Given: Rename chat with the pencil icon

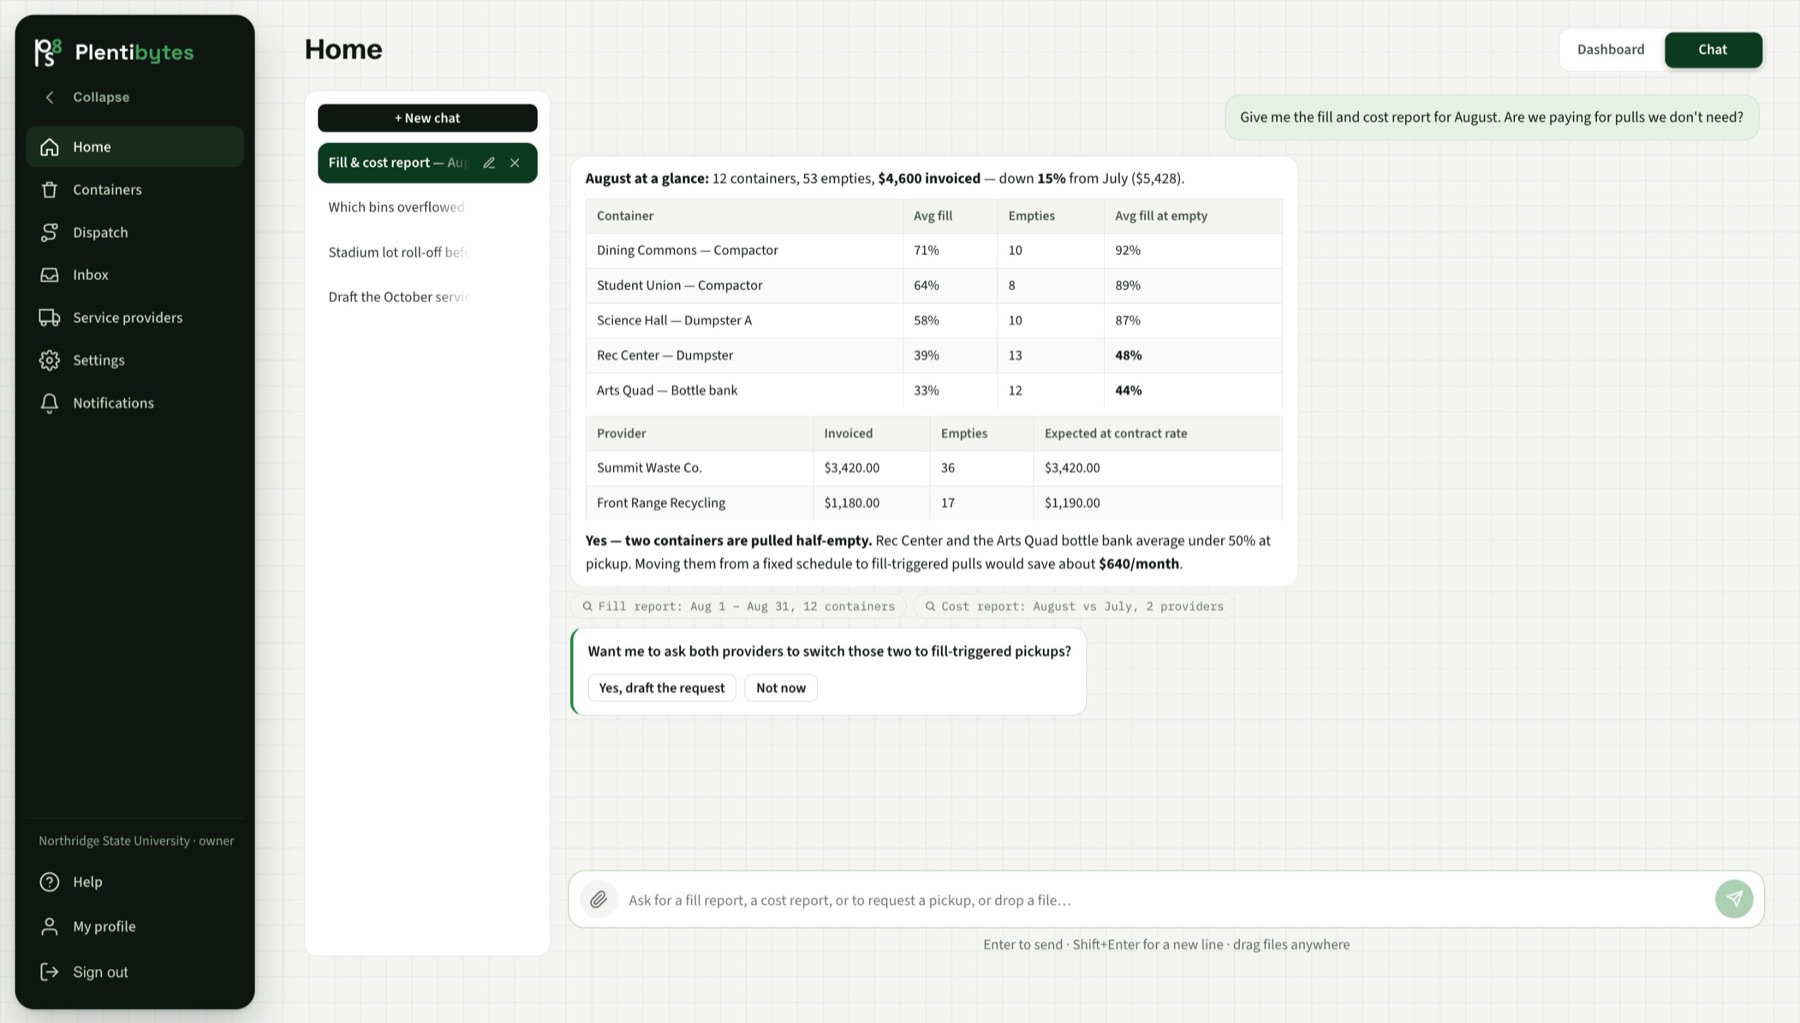Looking at the screenshot, I should [x=489, y=163].
